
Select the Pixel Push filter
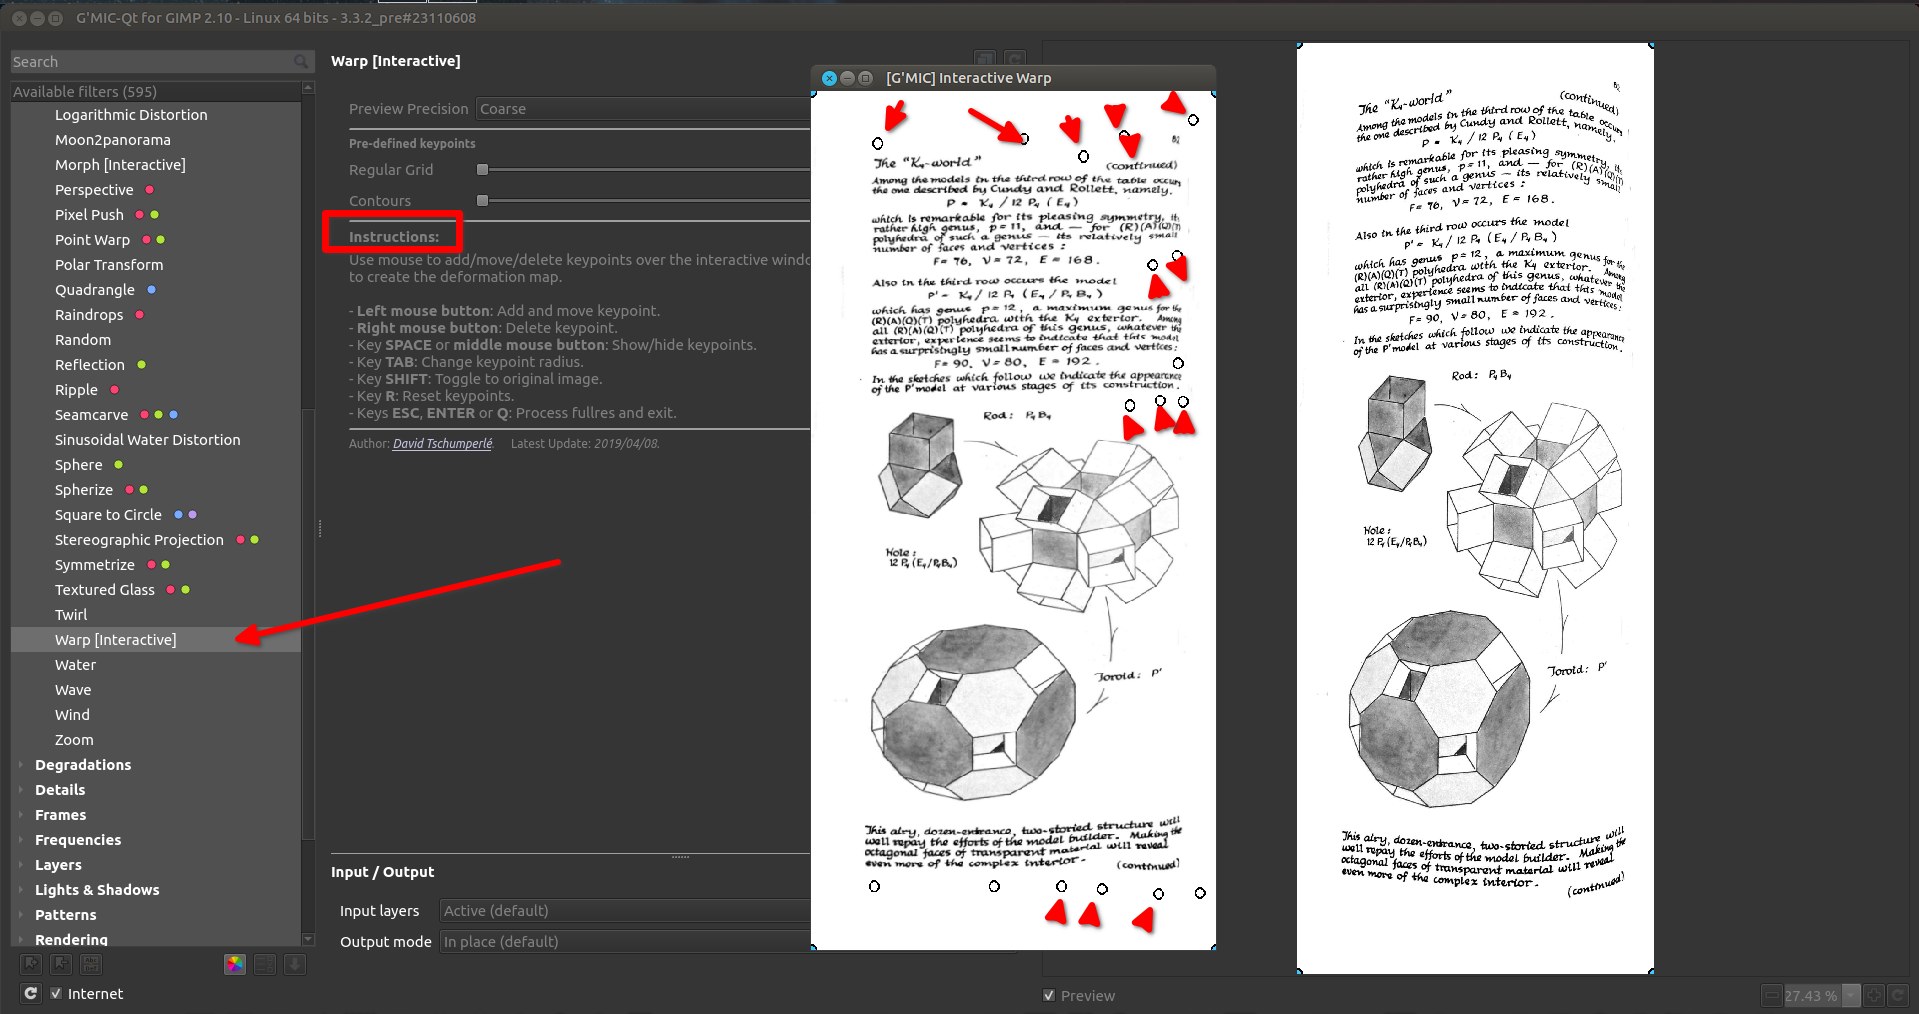coord(89,215)
